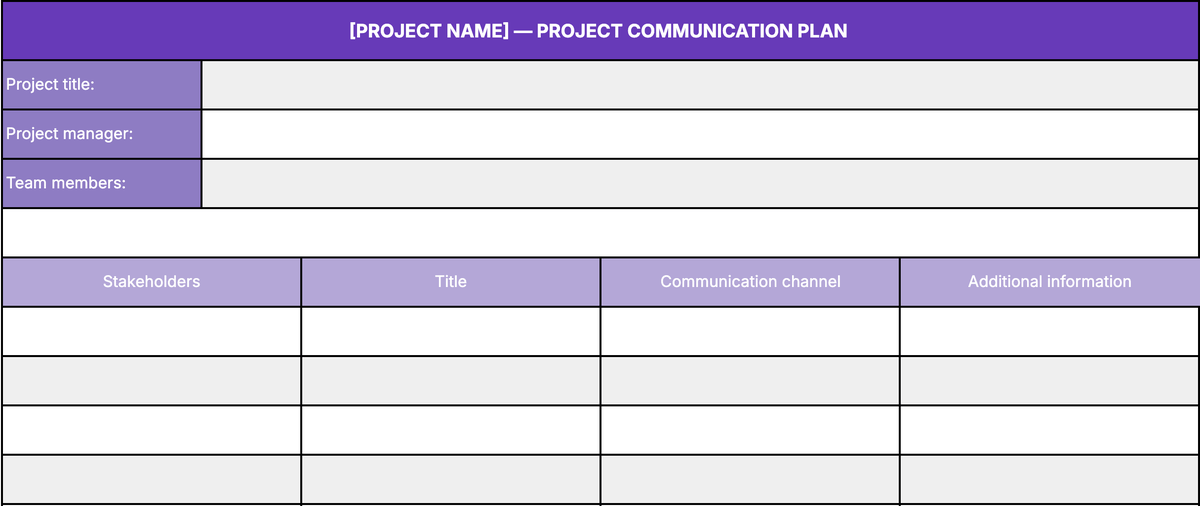This screenshot has width=1200, height=506.
Task: Select the Project title label cell
Action: click(101, 85)
